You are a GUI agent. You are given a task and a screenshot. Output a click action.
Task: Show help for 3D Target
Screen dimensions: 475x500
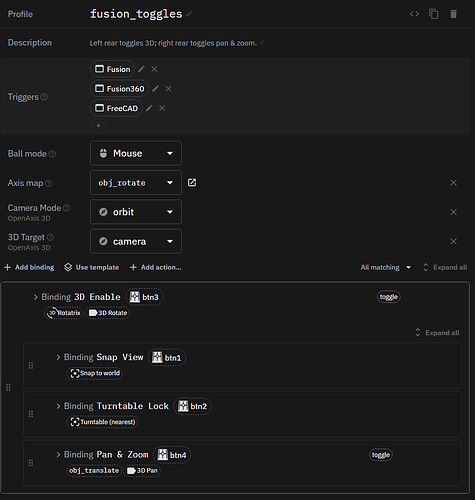[50, 237]
